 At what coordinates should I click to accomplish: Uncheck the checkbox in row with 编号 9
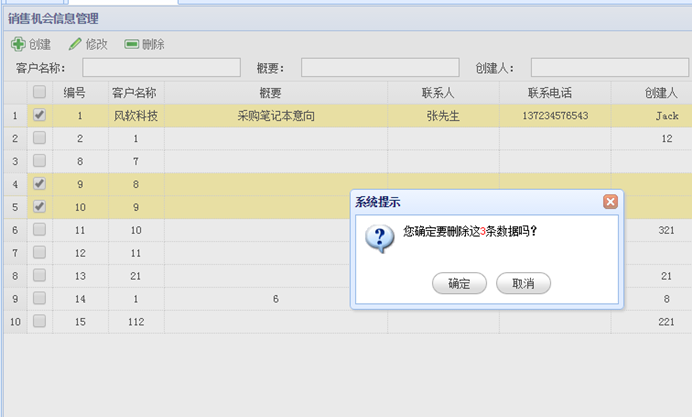pyautogui.click(x=39, y=184)
